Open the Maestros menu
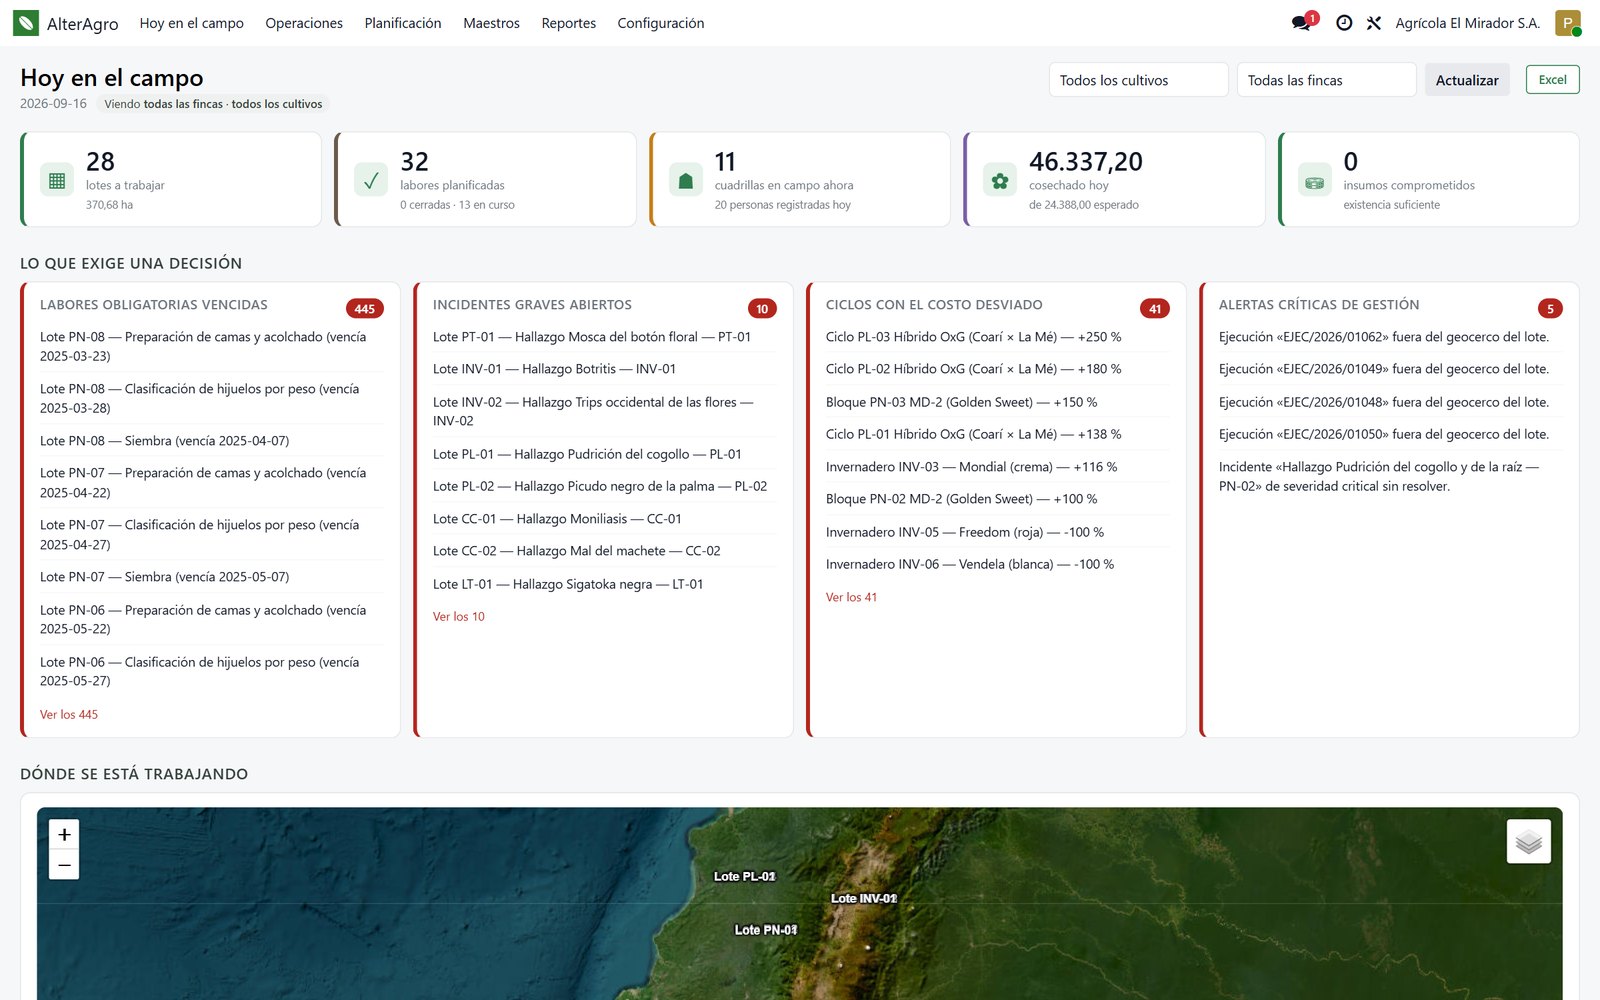Image resolution: width=1600 pixels, height=1000 pixels. click(x=491, y=23)
